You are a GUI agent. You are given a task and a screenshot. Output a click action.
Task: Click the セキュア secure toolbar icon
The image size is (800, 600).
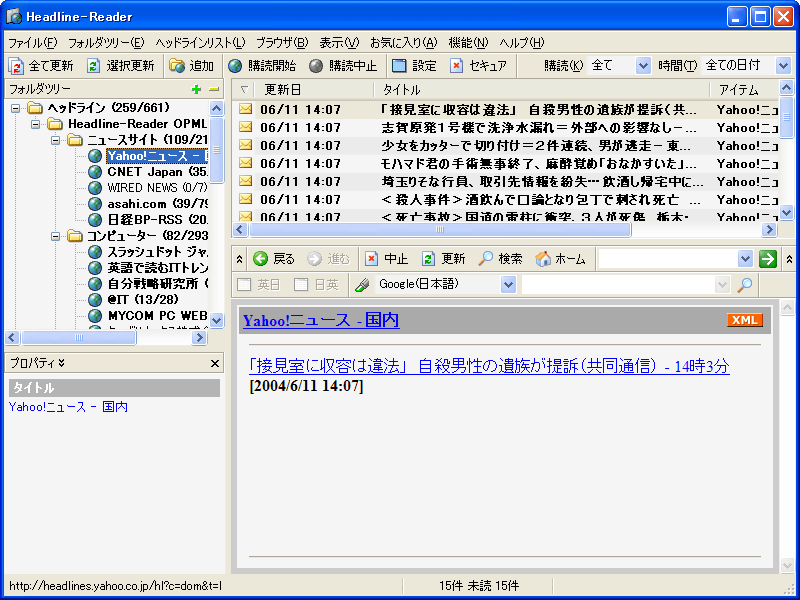coord(457,66)
